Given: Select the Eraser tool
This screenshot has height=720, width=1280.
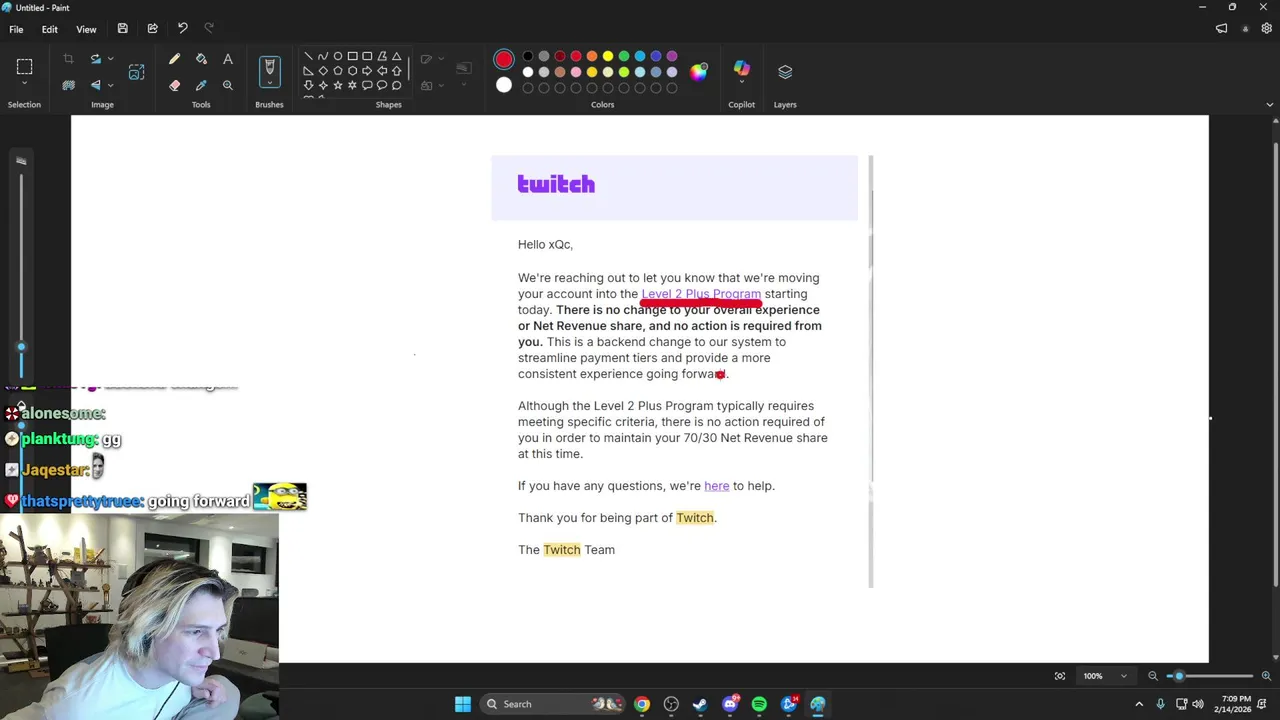Looking at the screenshot, I should coord(175,85).
